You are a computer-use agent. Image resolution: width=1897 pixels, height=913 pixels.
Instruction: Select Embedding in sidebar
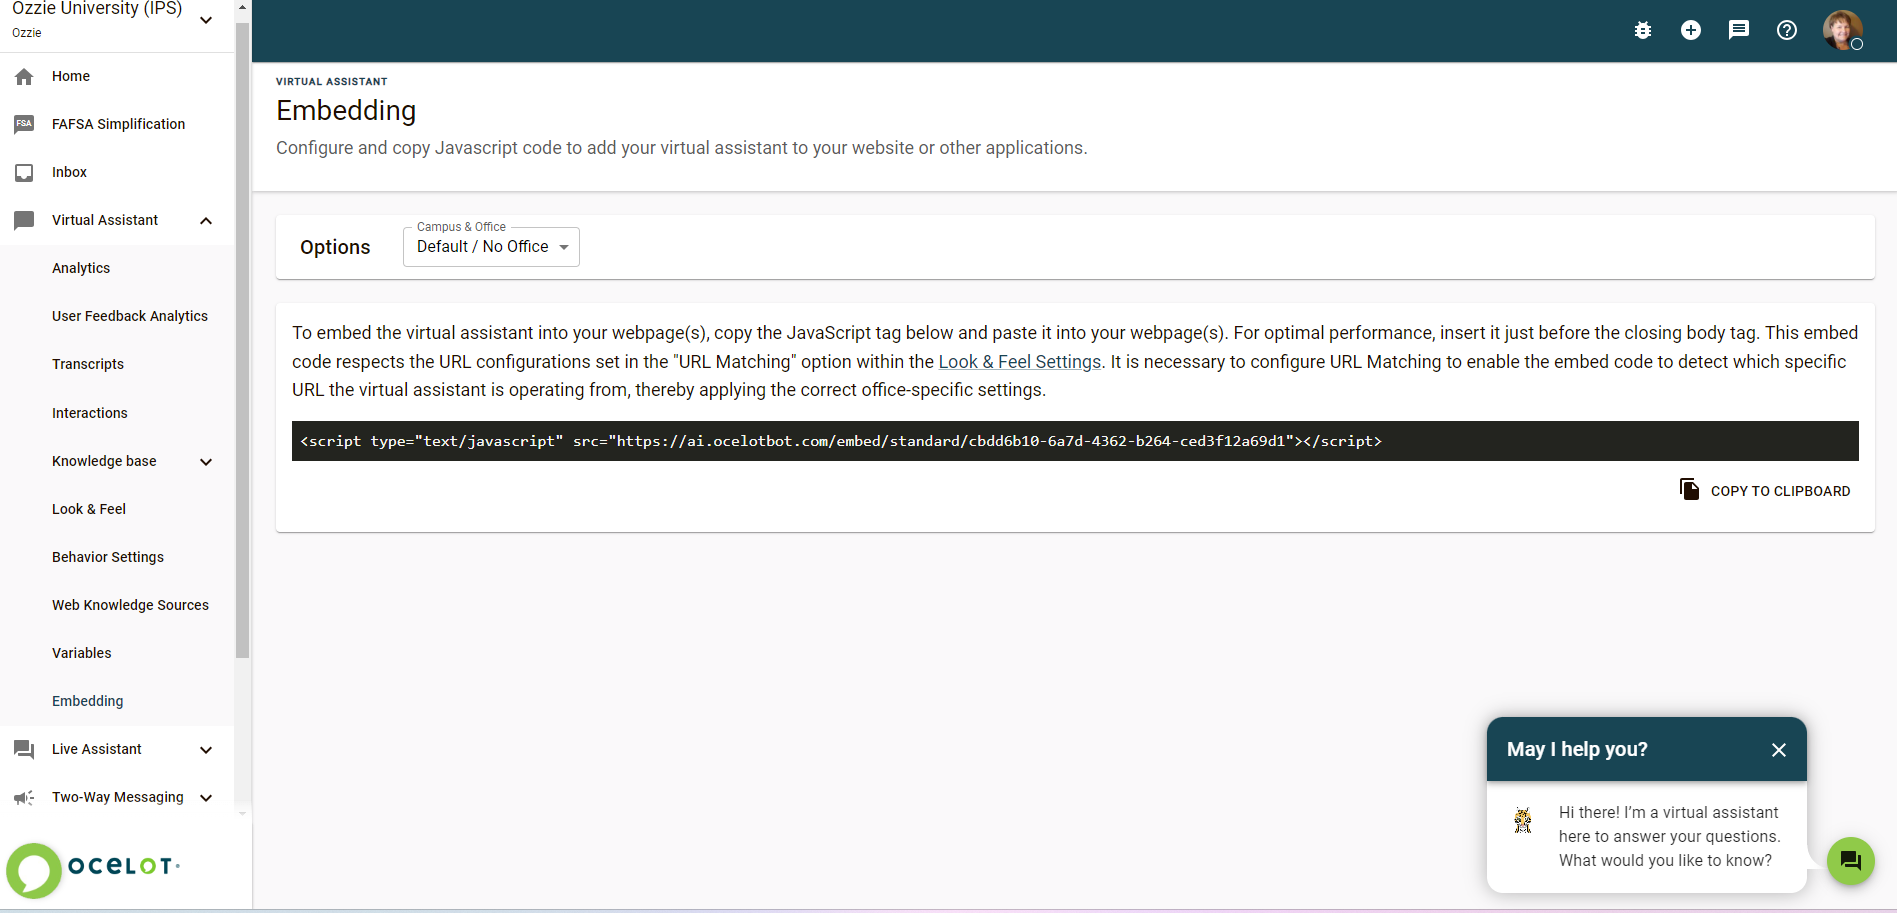point(88,701)
